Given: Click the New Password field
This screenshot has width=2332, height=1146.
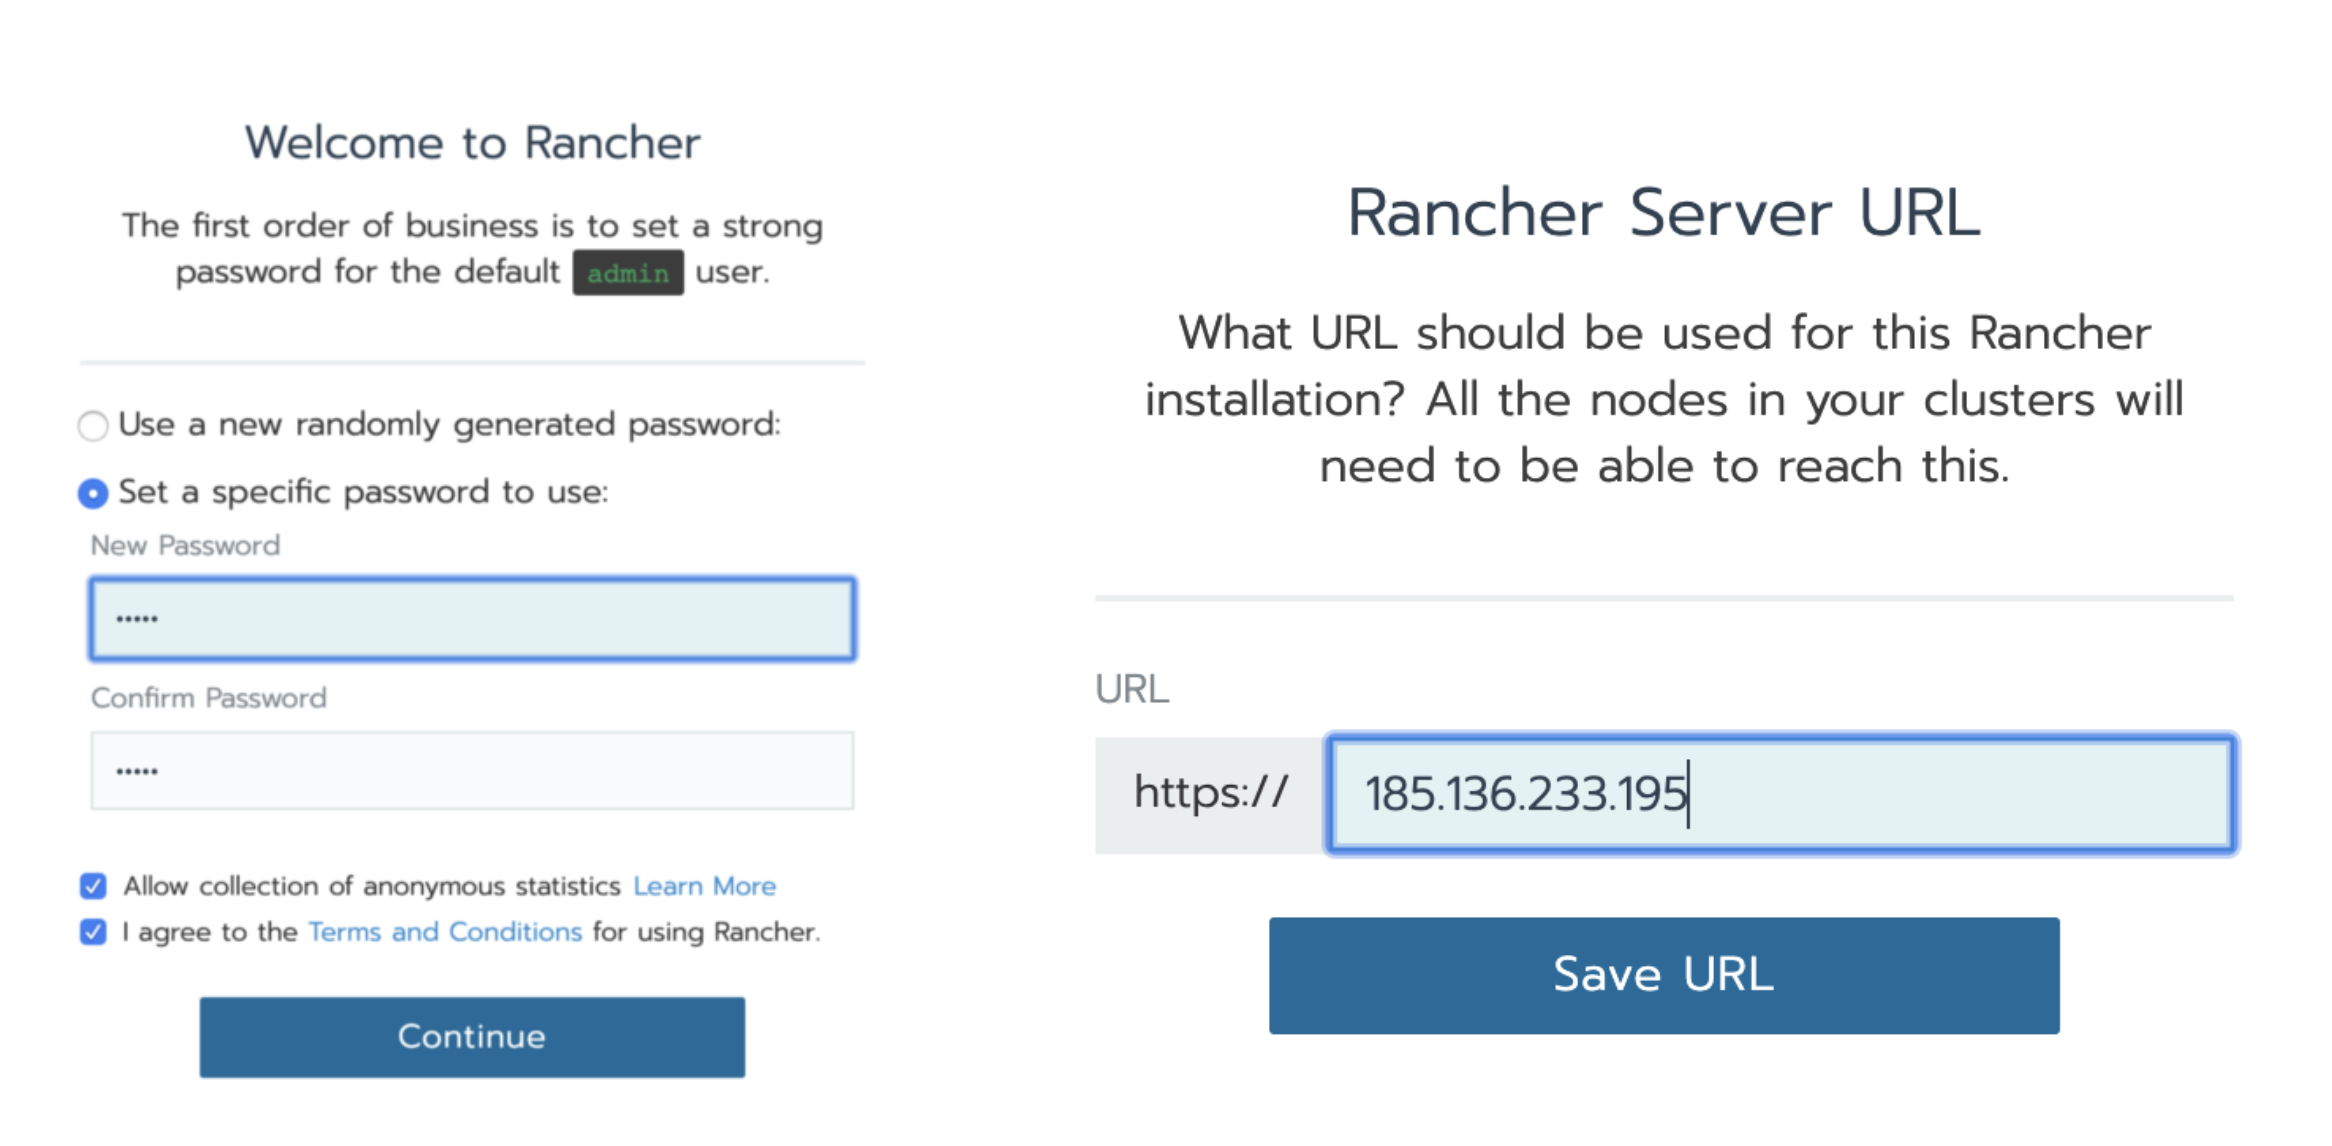Looking at the screenshot, I should (472, 619).
